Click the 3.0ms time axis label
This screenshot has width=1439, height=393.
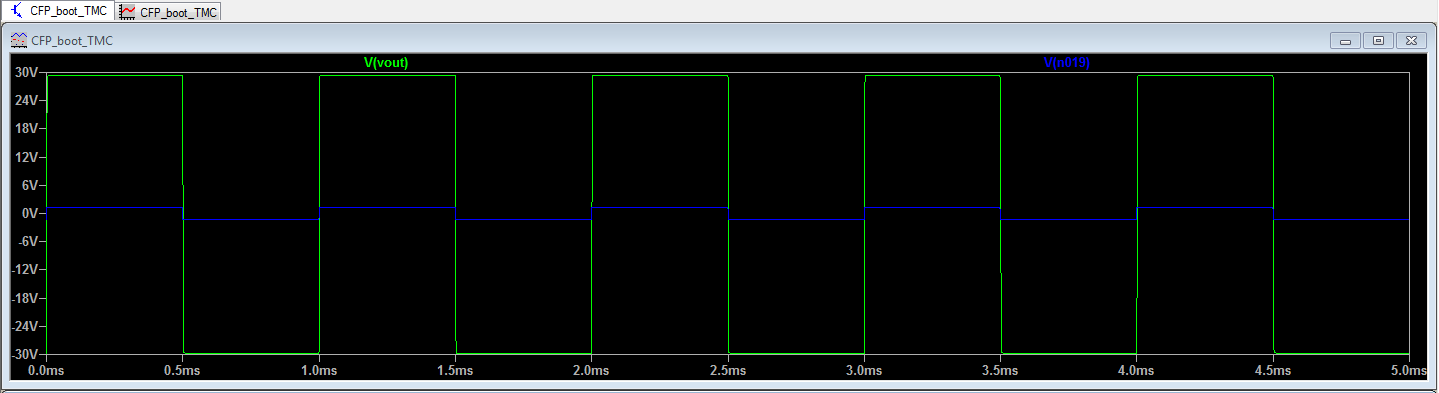point(863,370)
